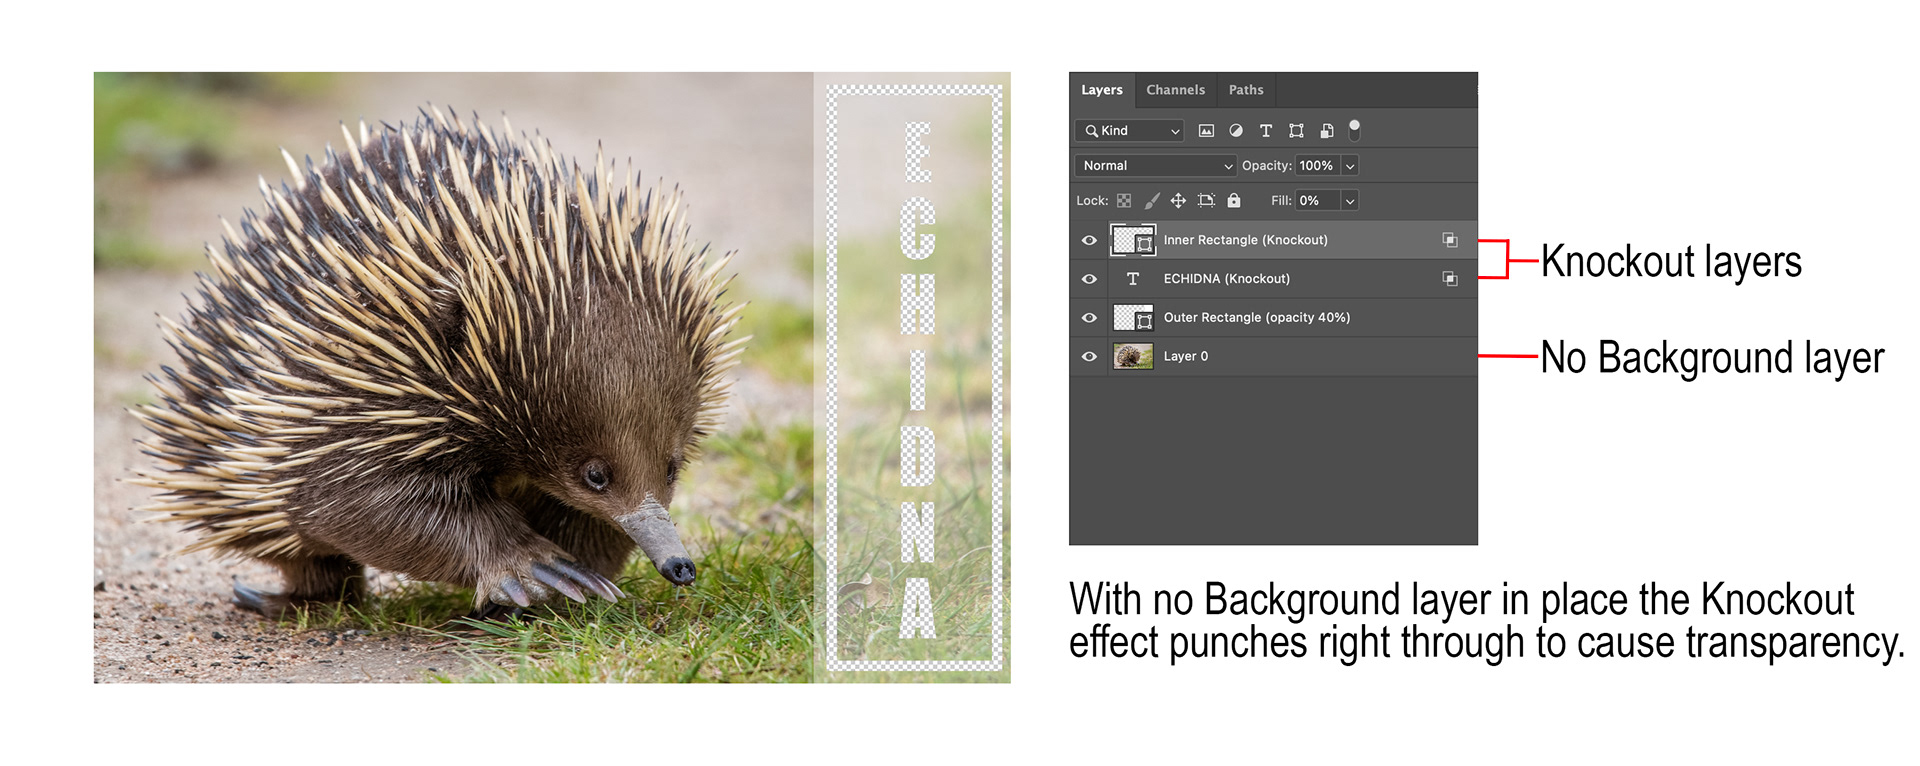Filter layers by adjustment layer icon
This screenshot has height=766, width=1920.
[1236, 131]
